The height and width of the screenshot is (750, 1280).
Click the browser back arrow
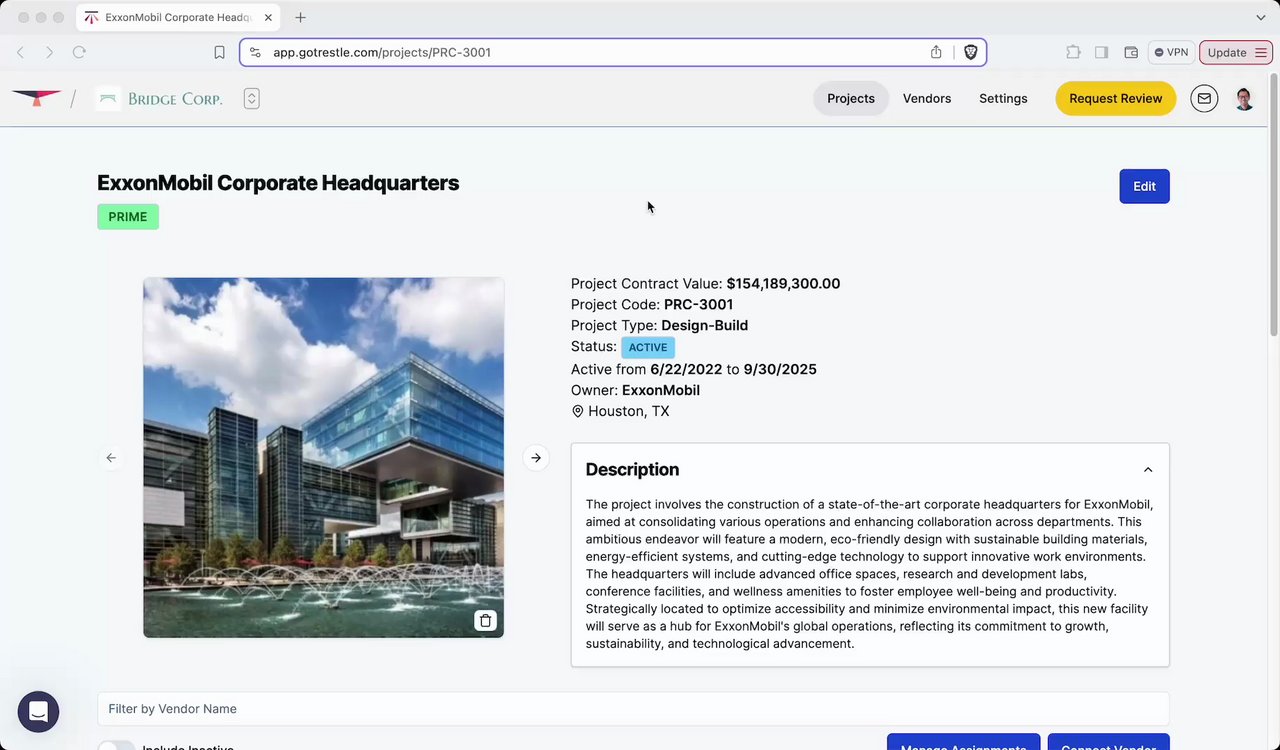(20, 52)
